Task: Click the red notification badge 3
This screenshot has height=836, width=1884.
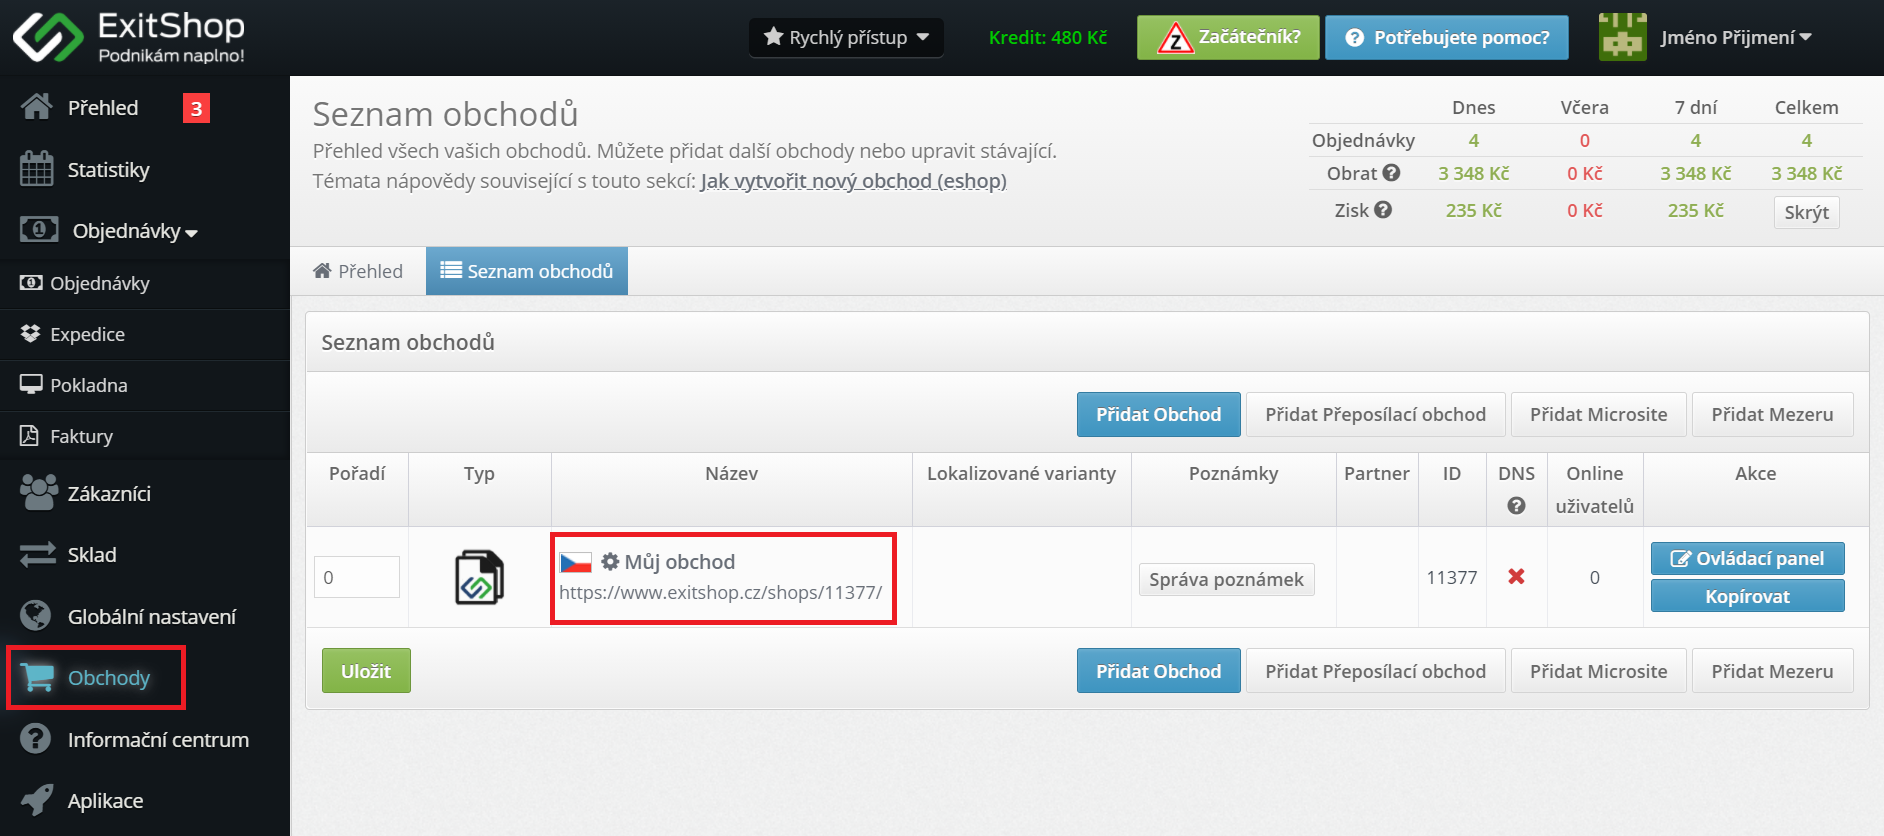Action: (196, 108)
